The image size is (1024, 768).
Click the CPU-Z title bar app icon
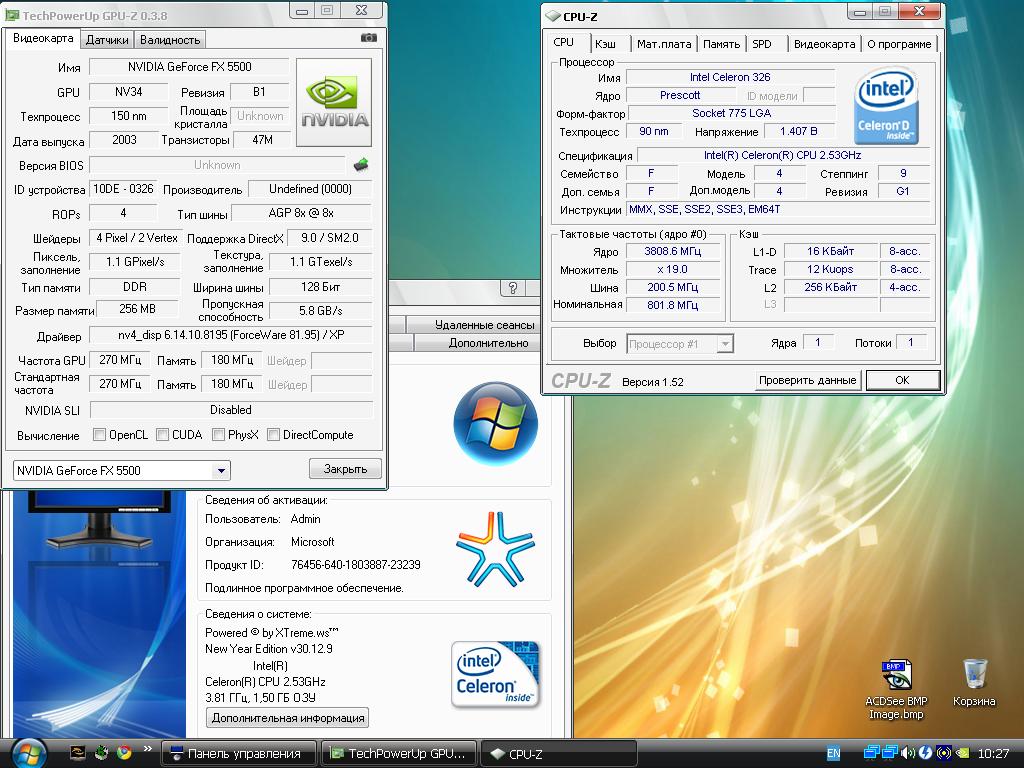click(x=553, y=16)
